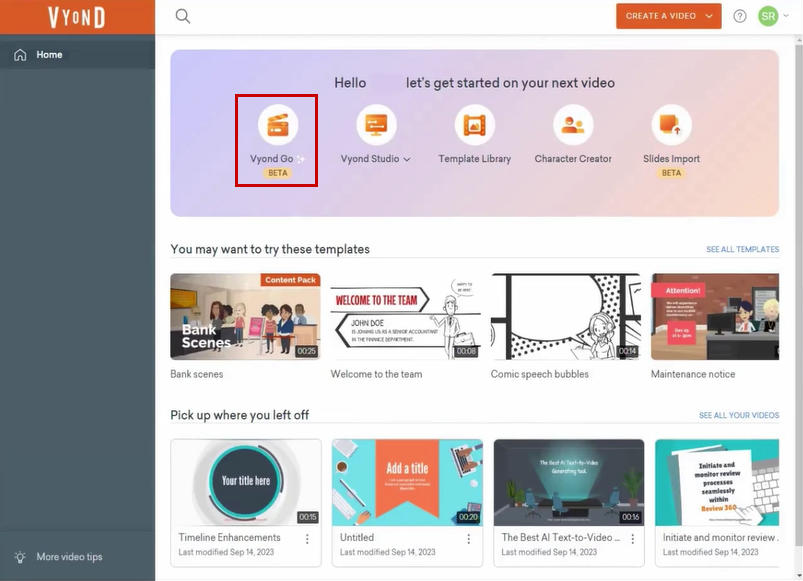Open the Bank scenes template thumbnail
This screenshot has height=581, width=803.
tap(245, 317)
